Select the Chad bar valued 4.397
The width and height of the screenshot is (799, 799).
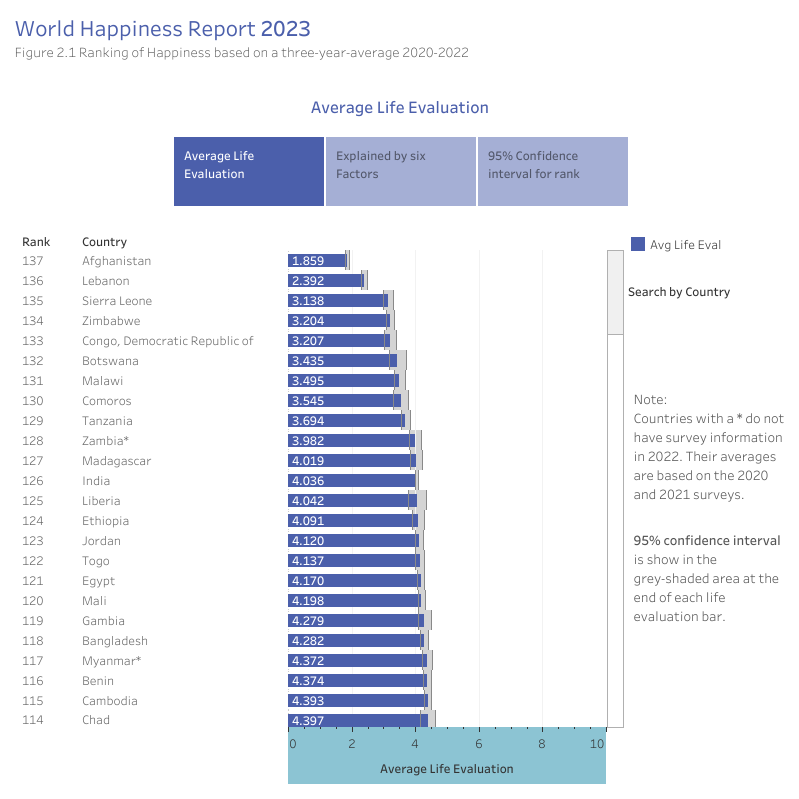pyautogui.click(x=357, y=721)
